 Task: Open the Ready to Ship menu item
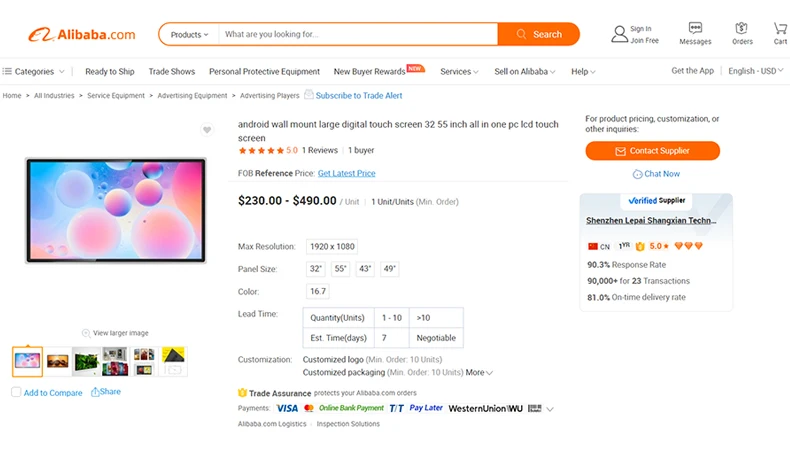[x=110, y=72]
